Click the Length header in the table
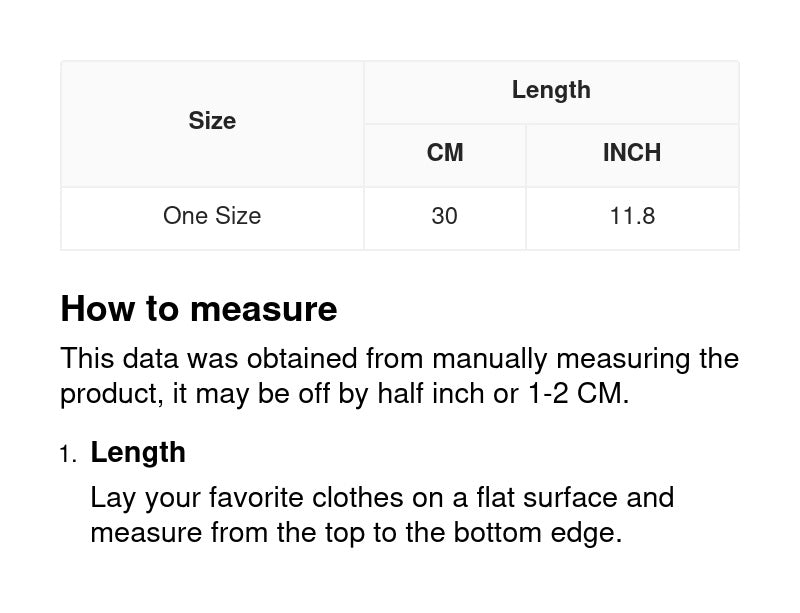800x613 pixels. click(x=551, y=90)
